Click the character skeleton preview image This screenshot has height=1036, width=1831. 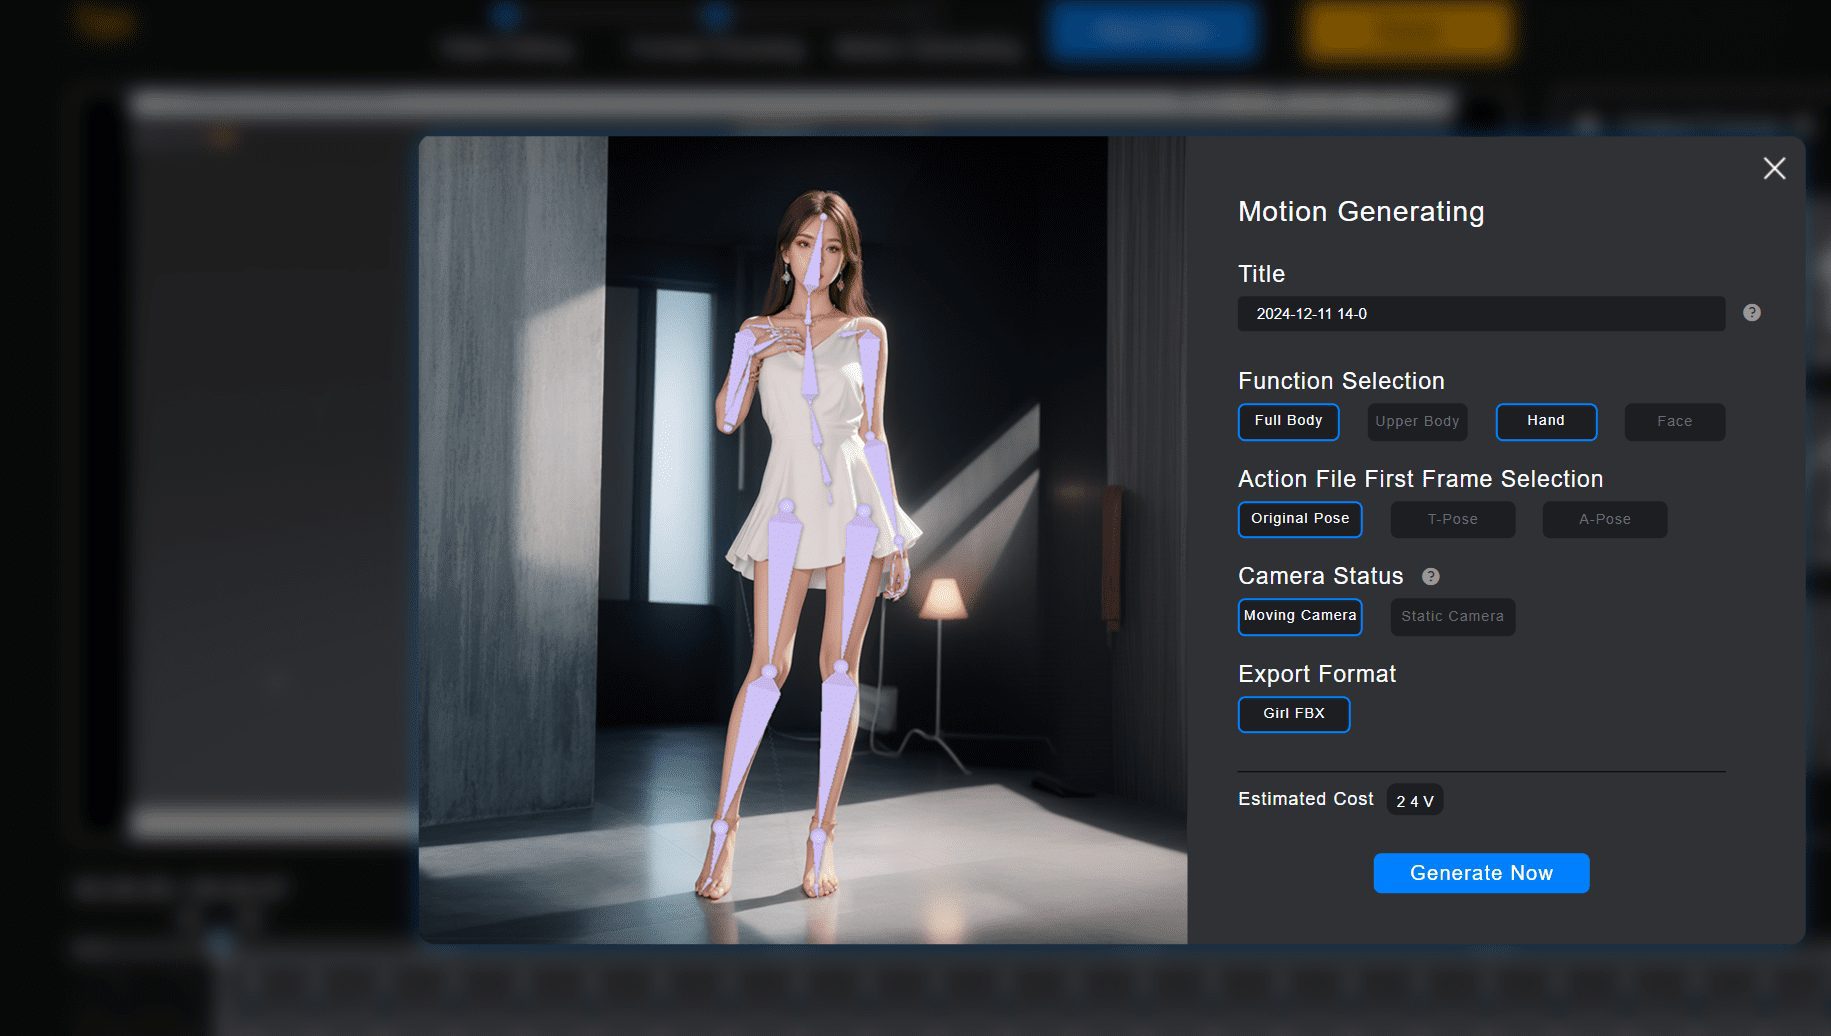coord(802,540)
